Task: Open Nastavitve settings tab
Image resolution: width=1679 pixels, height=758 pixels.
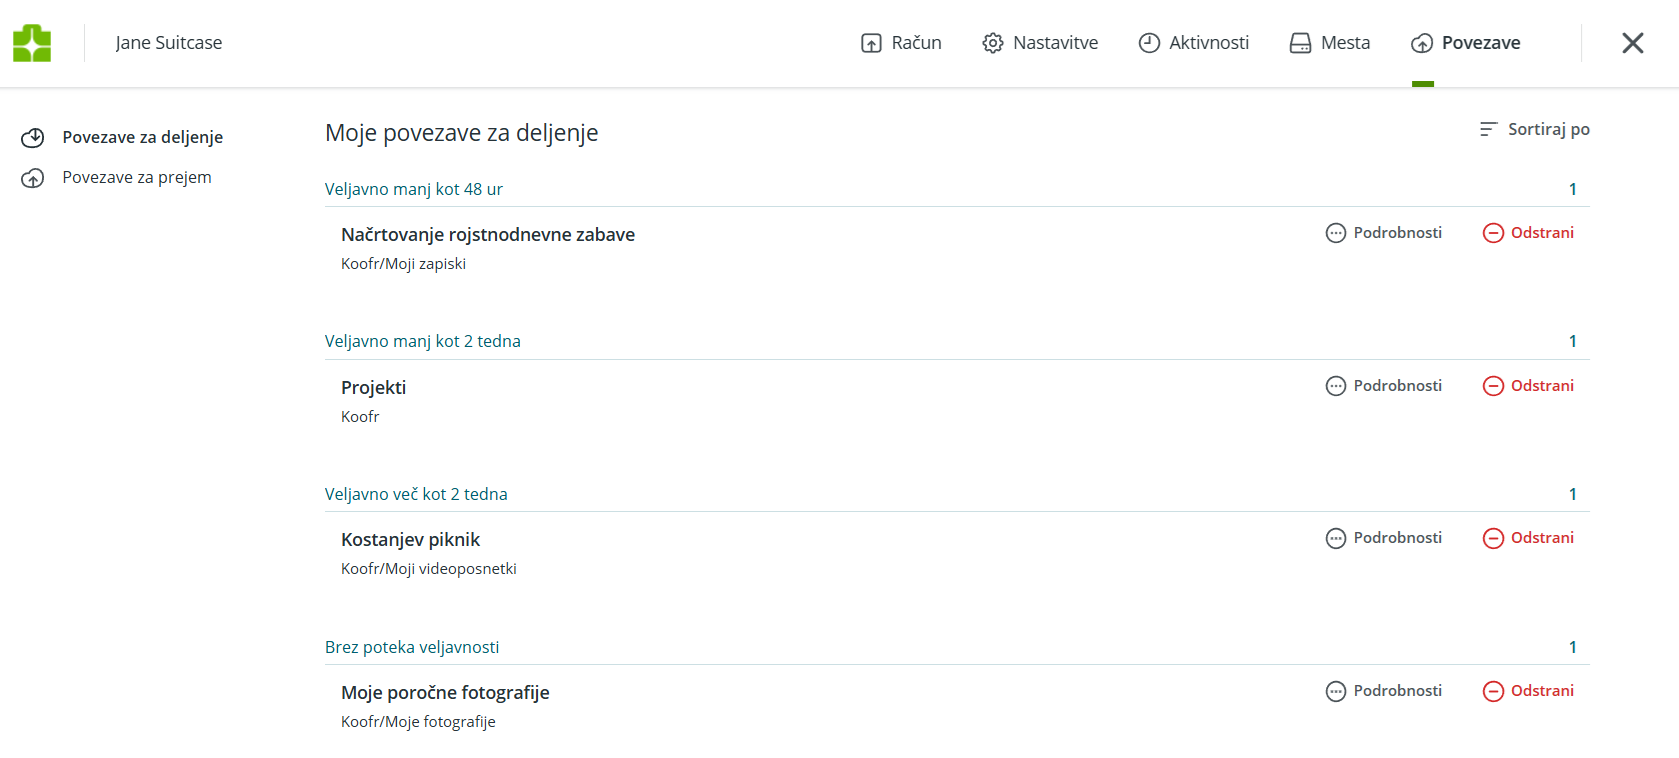Action: click(1040, 43)
